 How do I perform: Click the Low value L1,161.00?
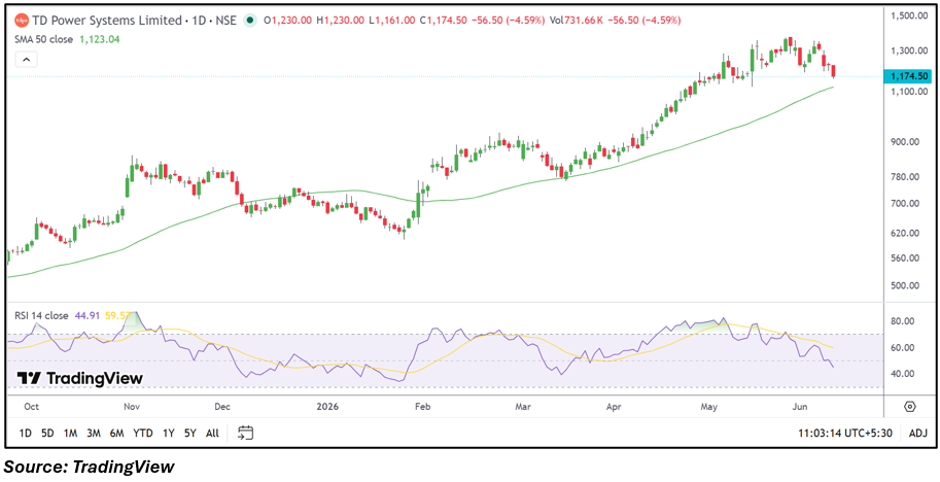pos(391,21)
